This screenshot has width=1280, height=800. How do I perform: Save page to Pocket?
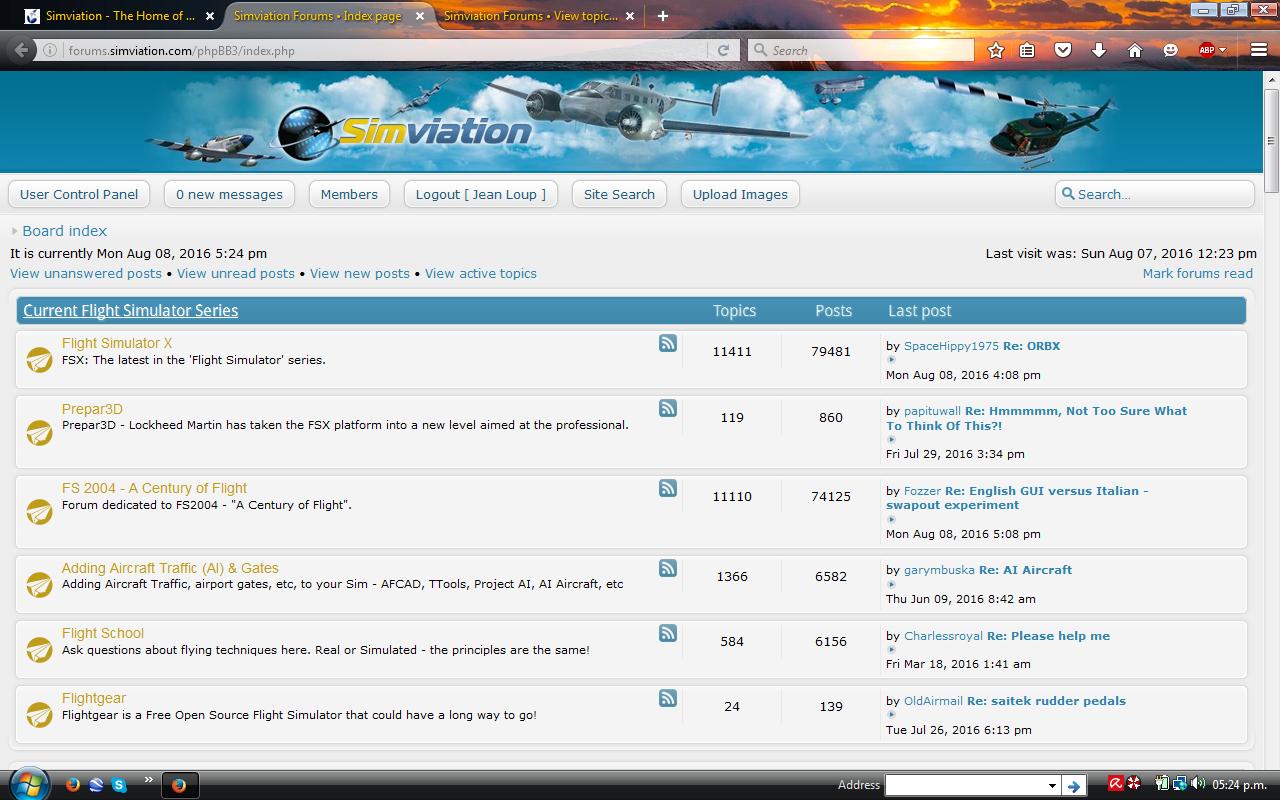(1063, 50)
